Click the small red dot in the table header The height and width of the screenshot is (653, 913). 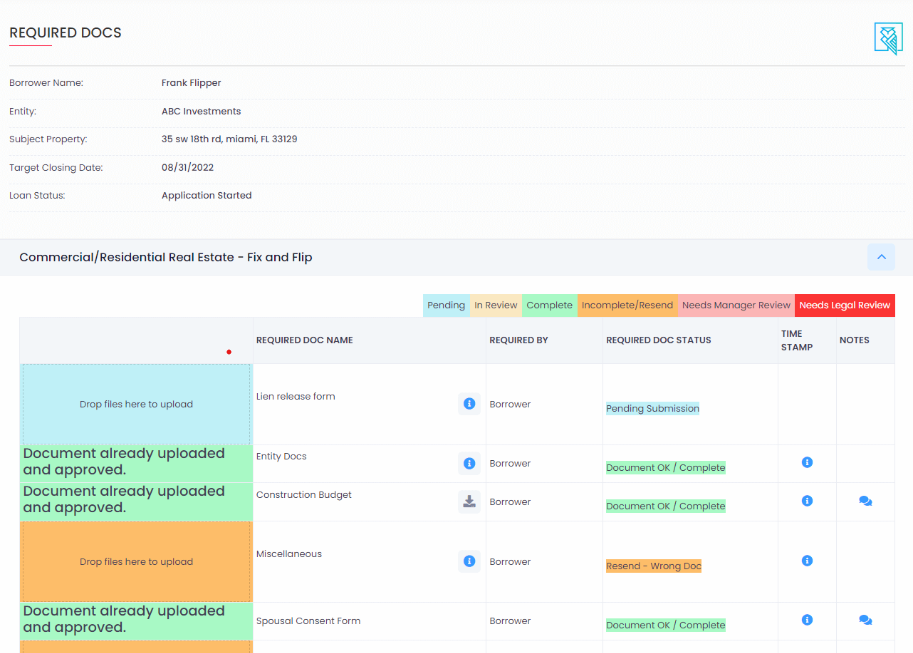pos(228,351)
